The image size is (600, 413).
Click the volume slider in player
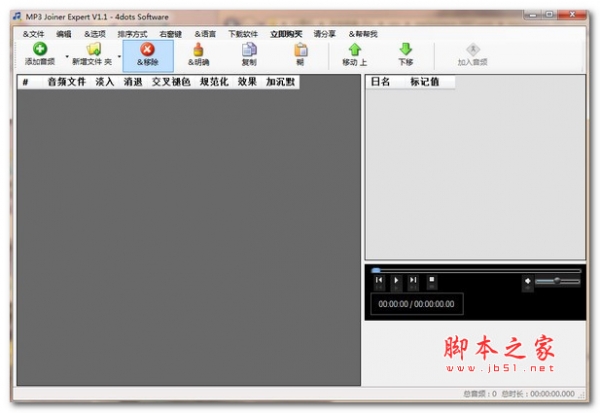tap(558, 281)
